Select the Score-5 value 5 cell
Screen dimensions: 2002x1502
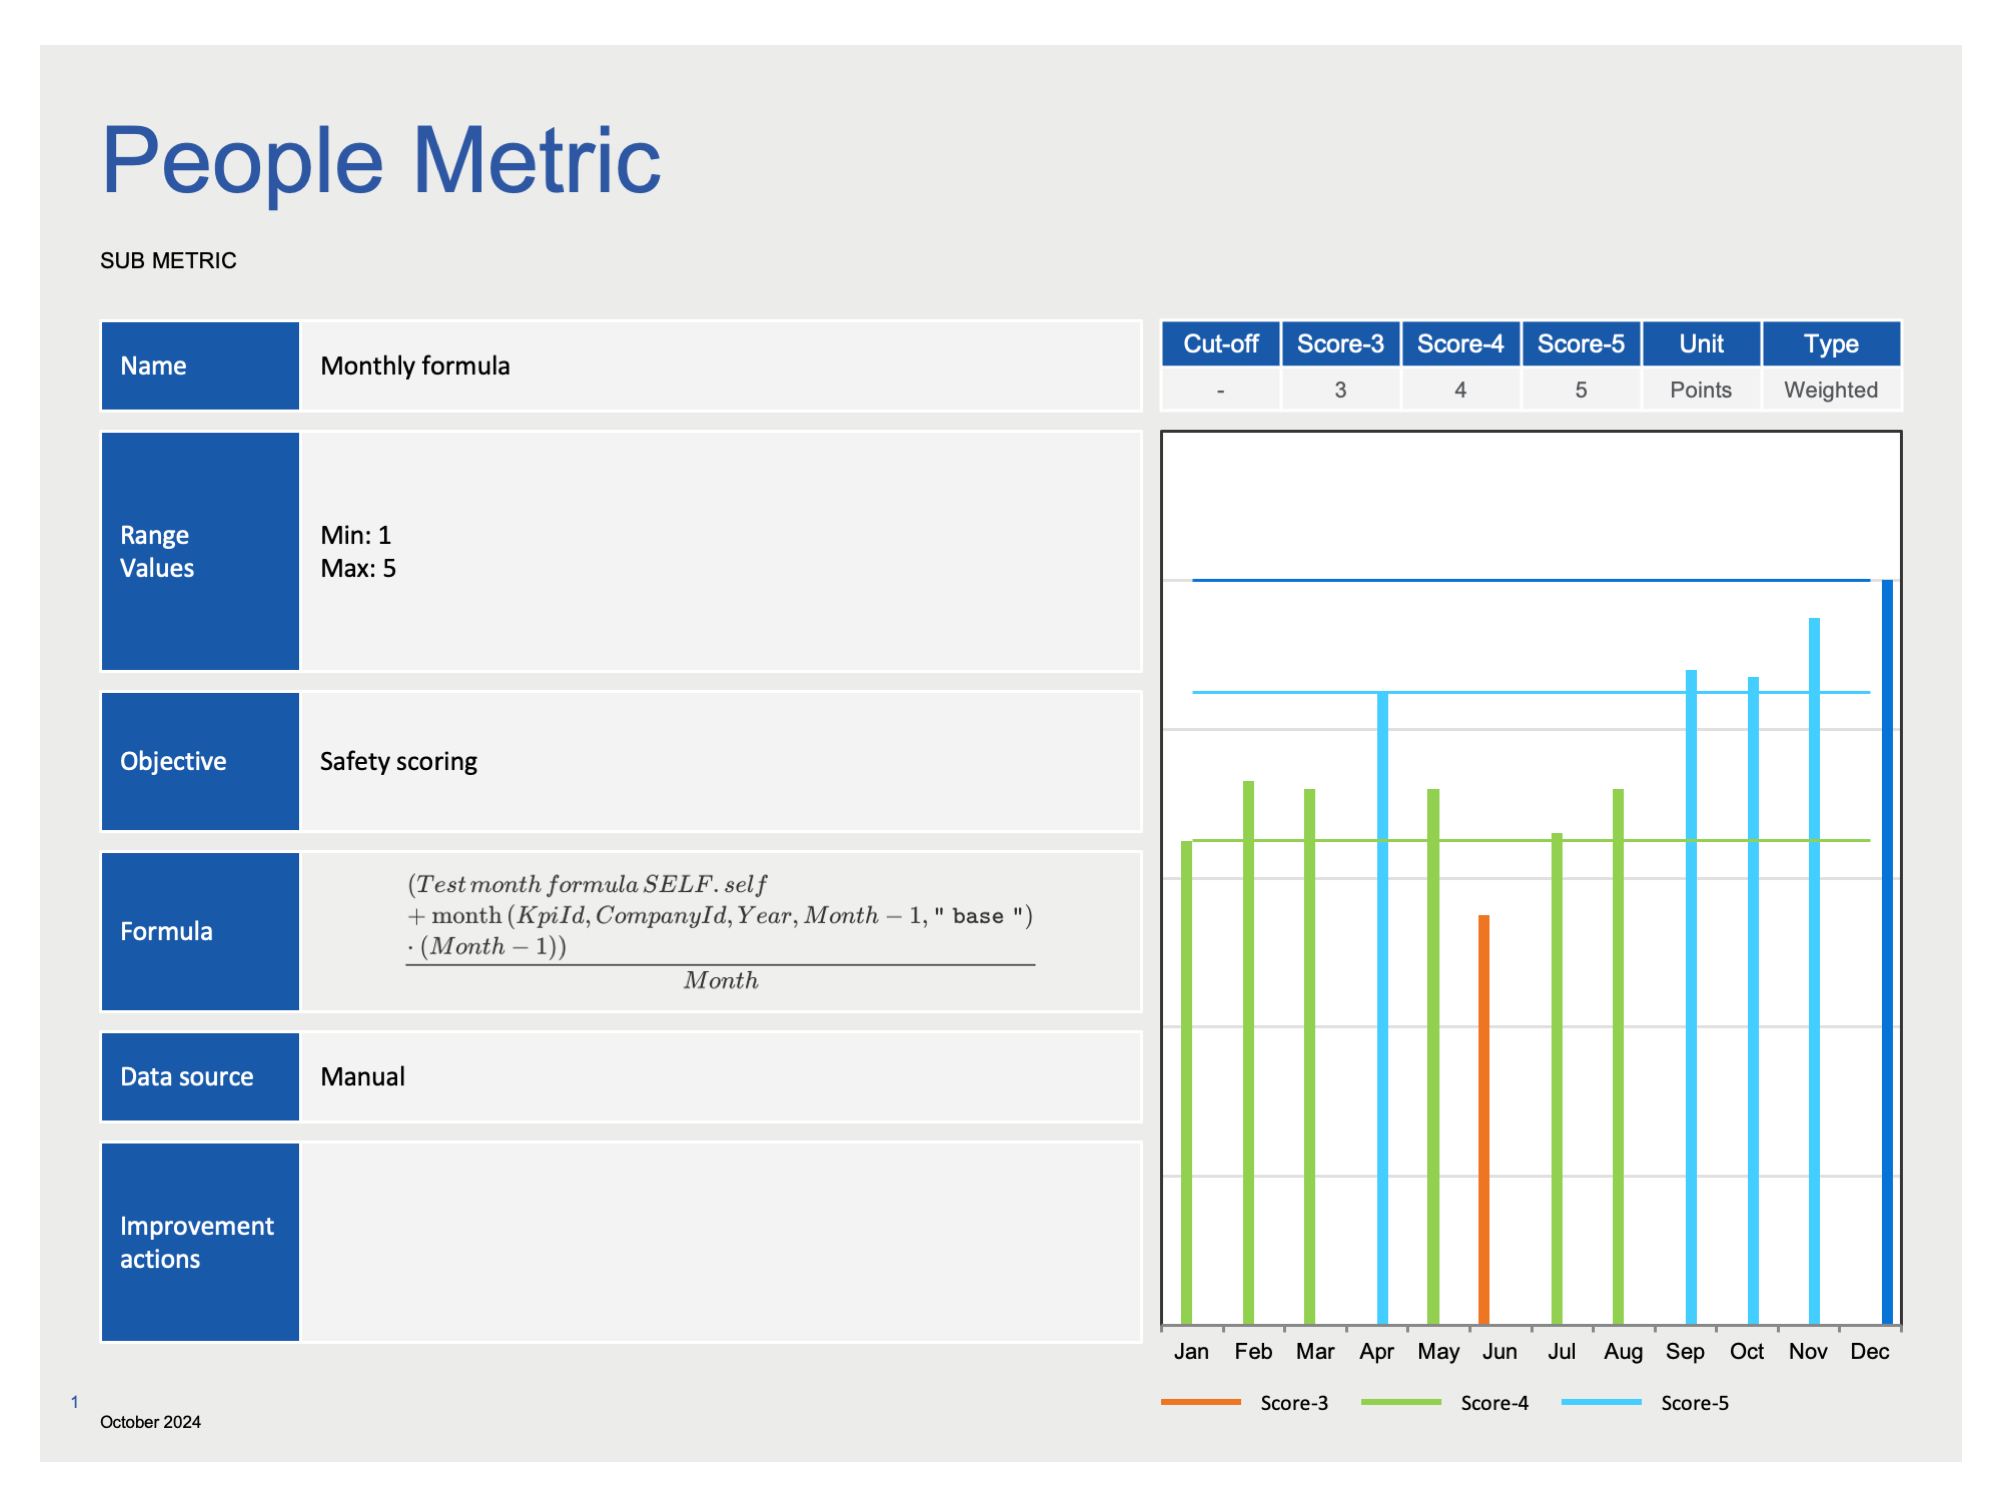[1581, 390]
